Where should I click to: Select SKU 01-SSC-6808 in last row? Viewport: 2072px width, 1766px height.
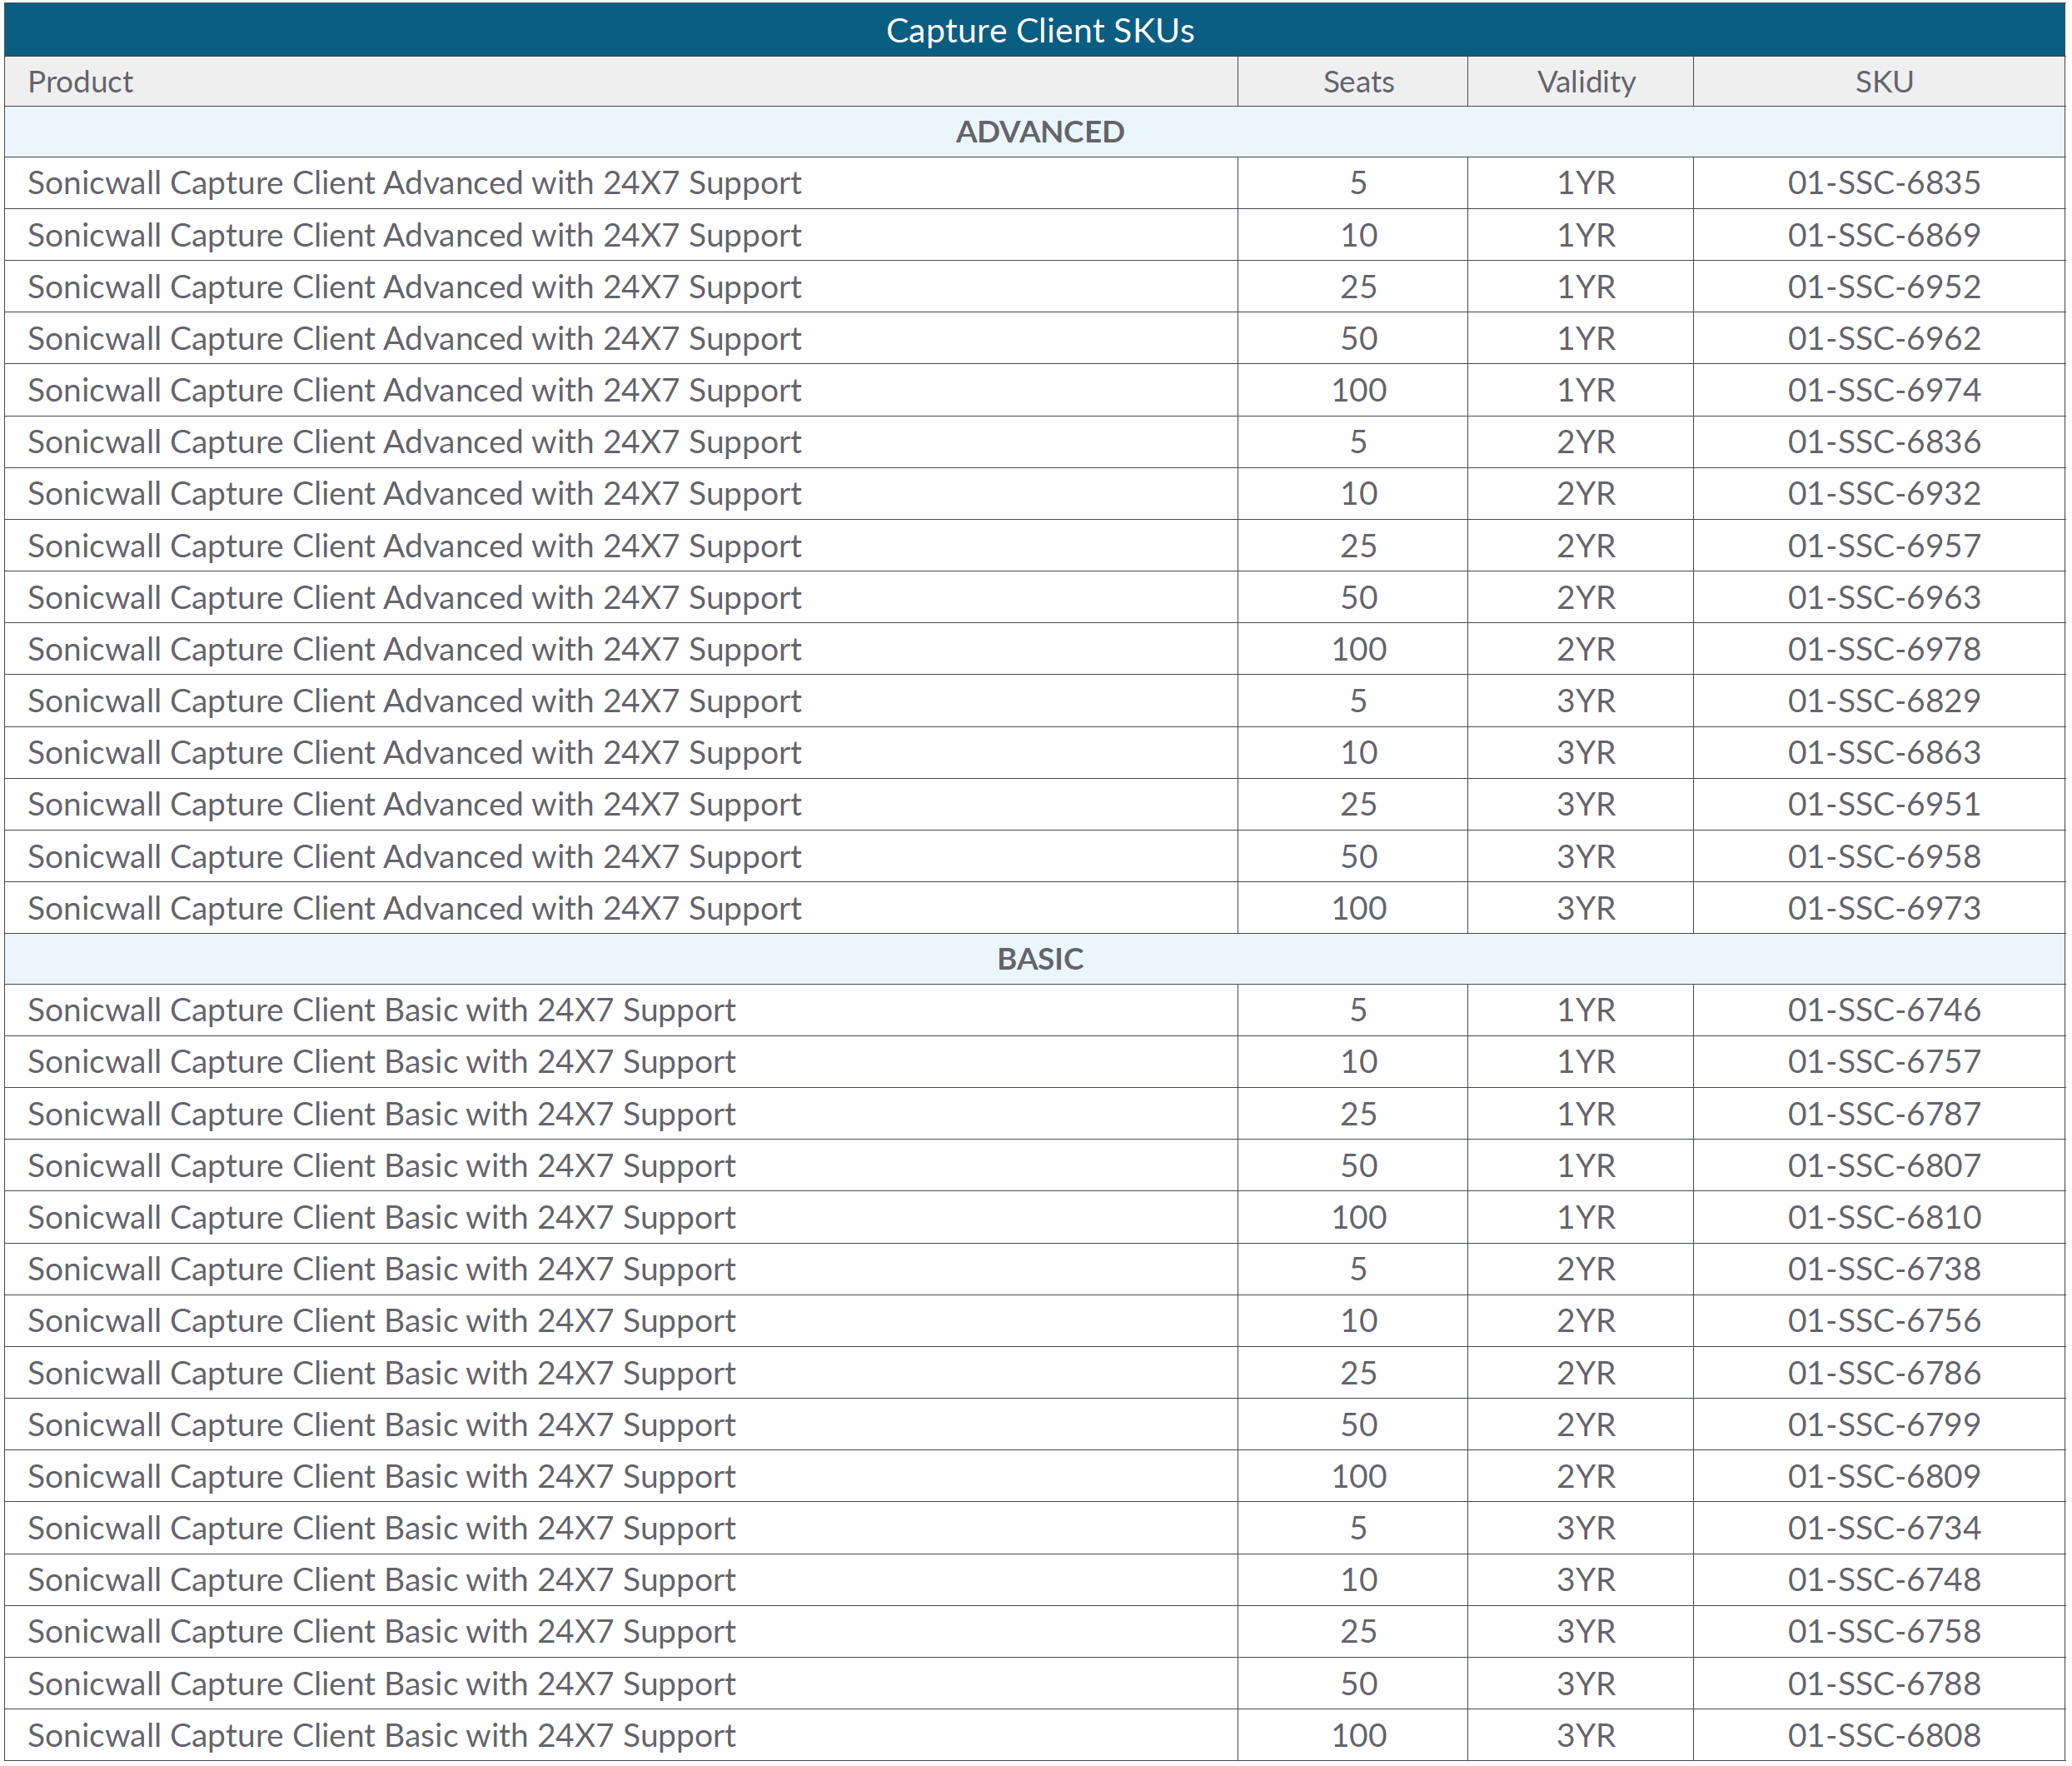pos(1883,1735)
